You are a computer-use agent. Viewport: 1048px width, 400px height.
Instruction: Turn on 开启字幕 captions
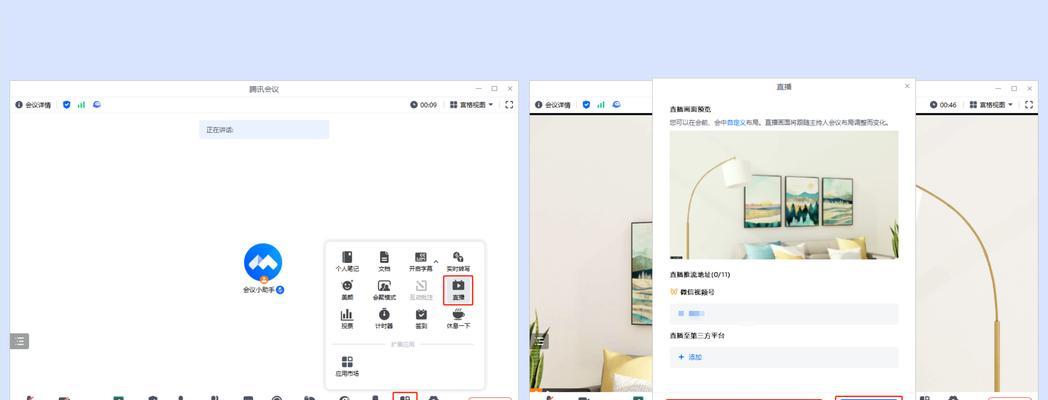pyautogui.click(x=420, y=262)
